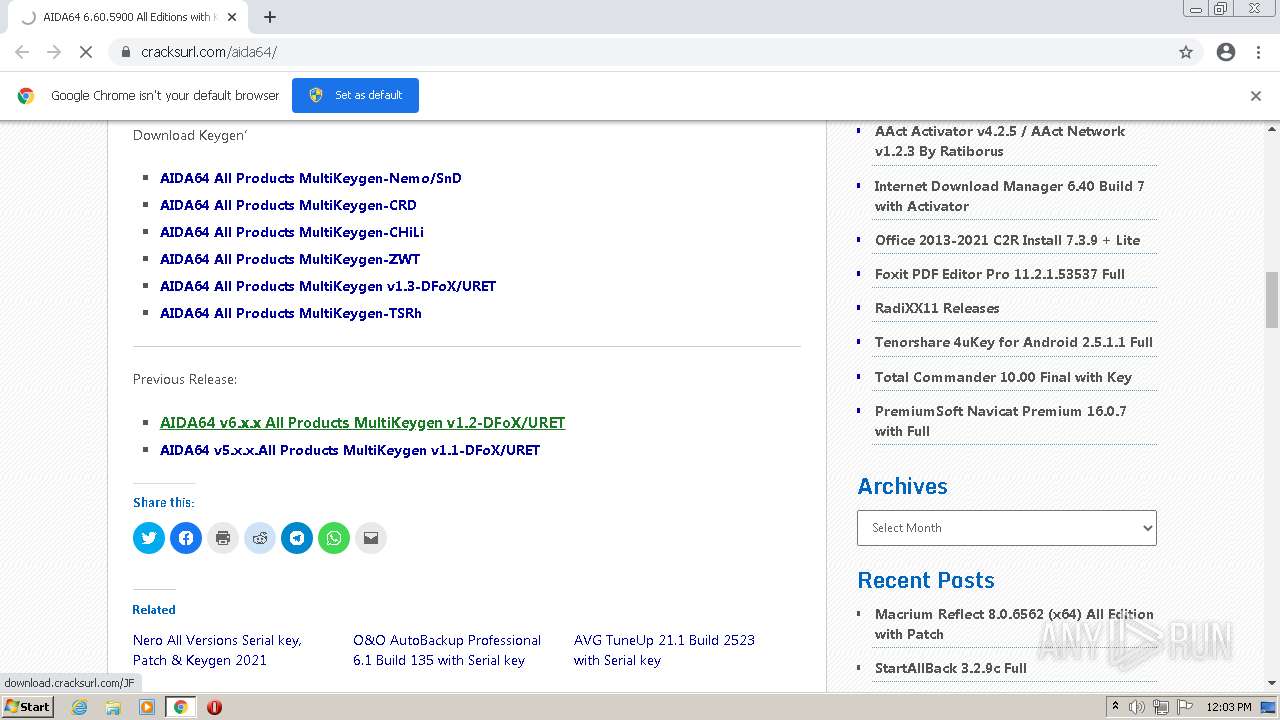Click the address bar URL

point(209,52)
